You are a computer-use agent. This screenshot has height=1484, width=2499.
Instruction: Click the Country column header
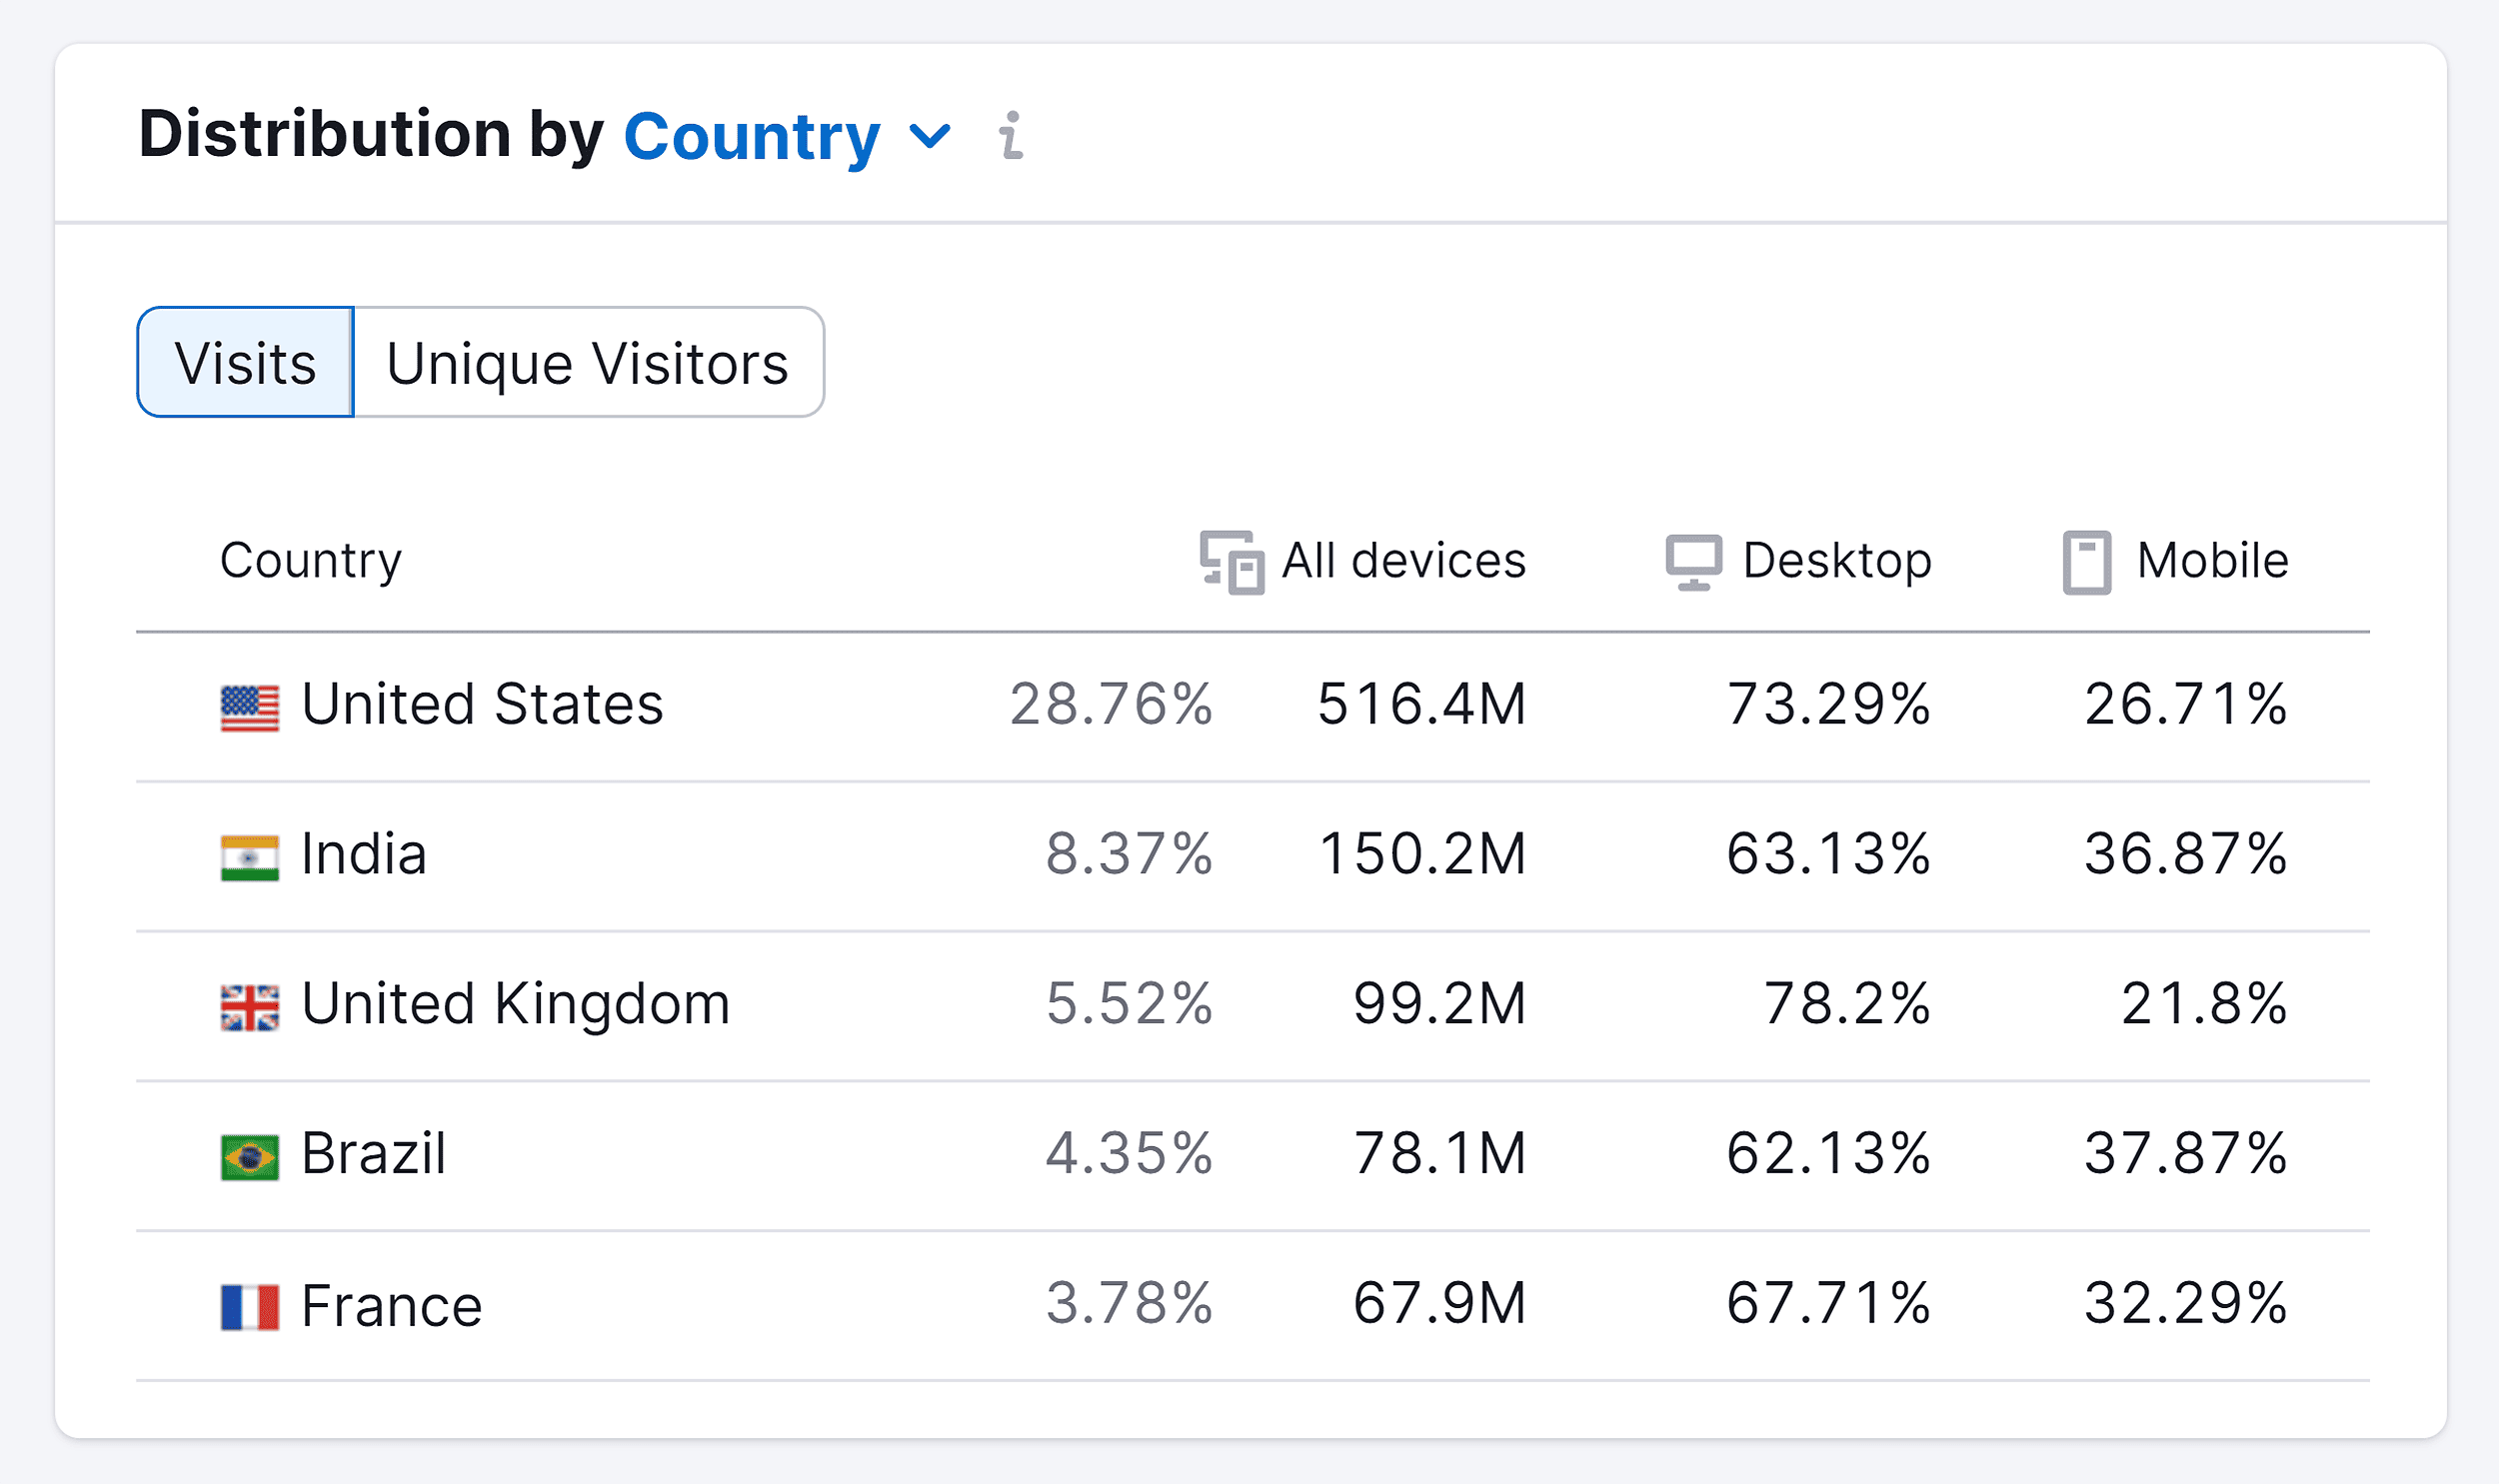311,560
